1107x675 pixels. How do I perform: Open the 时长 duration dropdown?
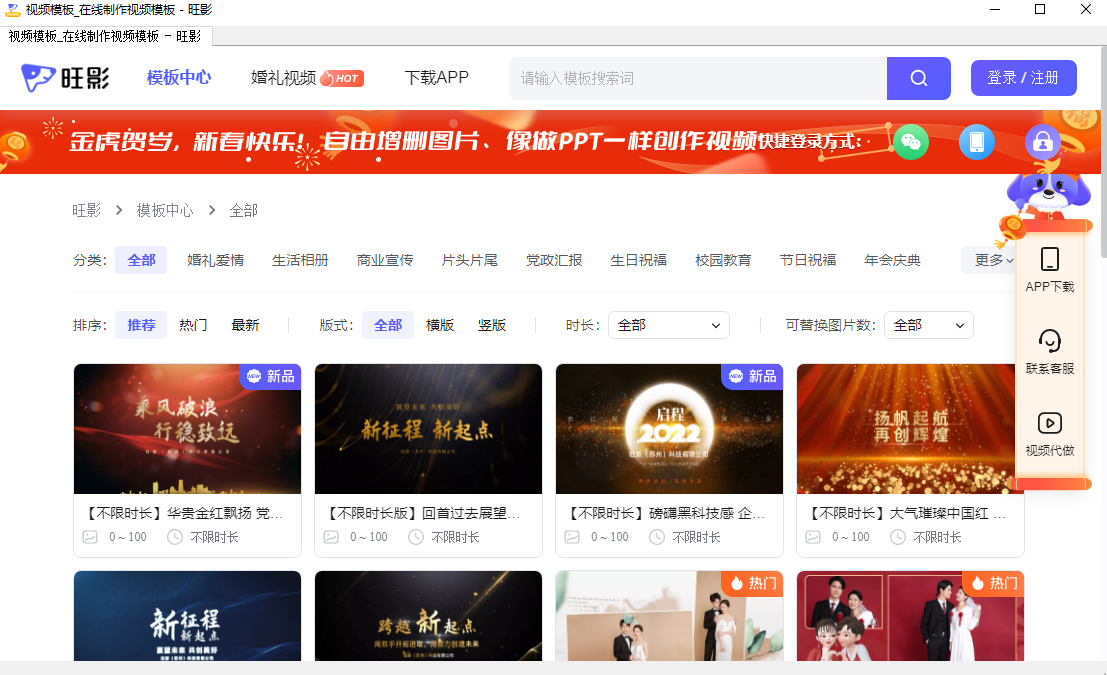pyautogui.click(x=668, y=324)
